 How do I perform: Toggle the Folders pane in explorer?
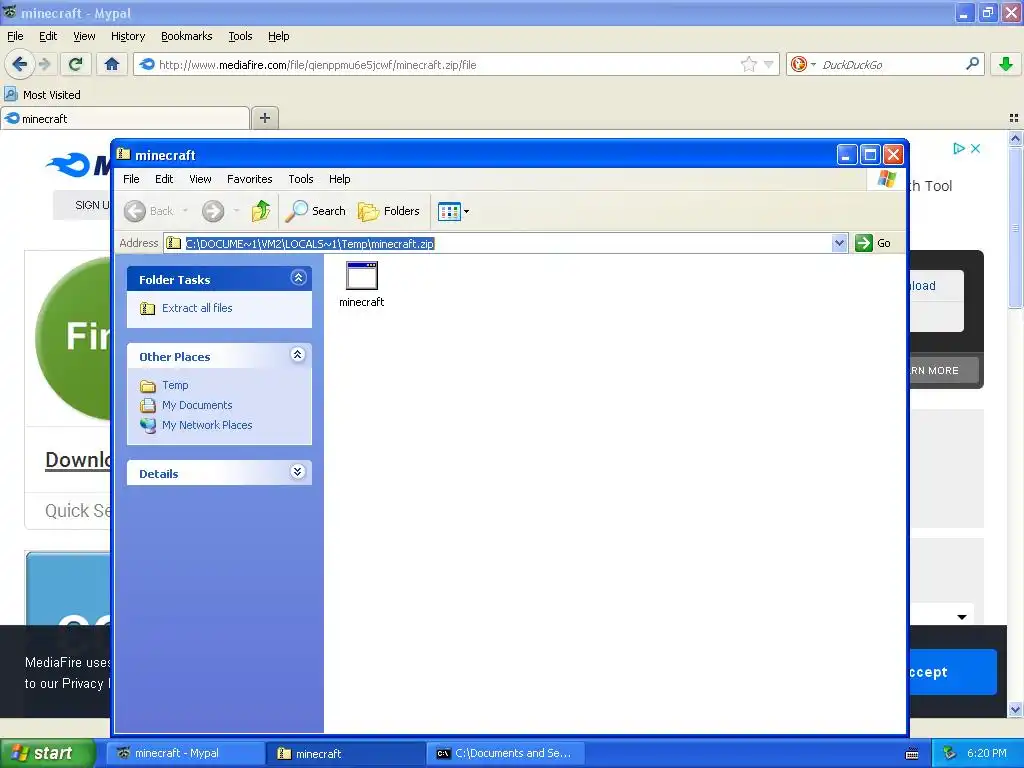(389, 211)
